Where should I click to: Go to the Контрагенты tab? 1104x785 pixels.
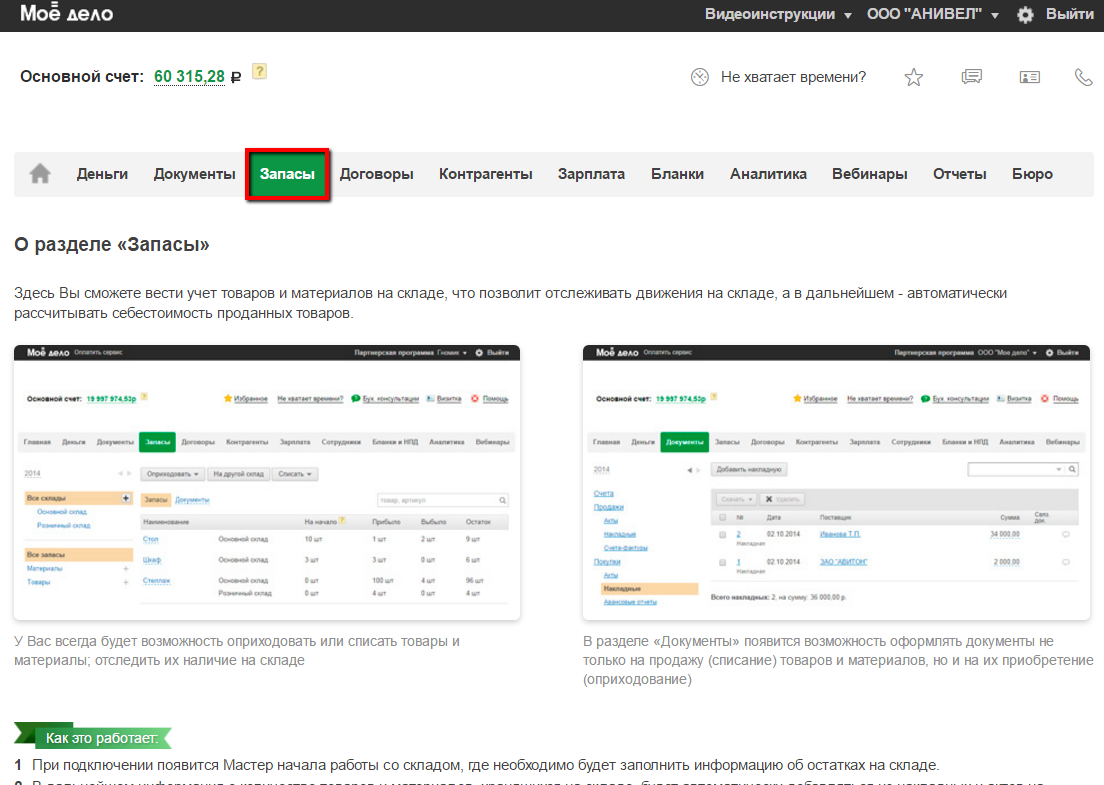tap(486, 174)
